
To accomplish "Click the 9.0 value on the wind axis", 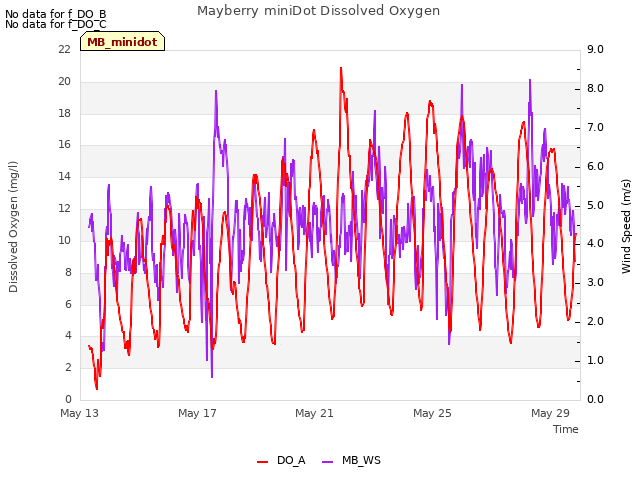I will [x=595, y=49].
